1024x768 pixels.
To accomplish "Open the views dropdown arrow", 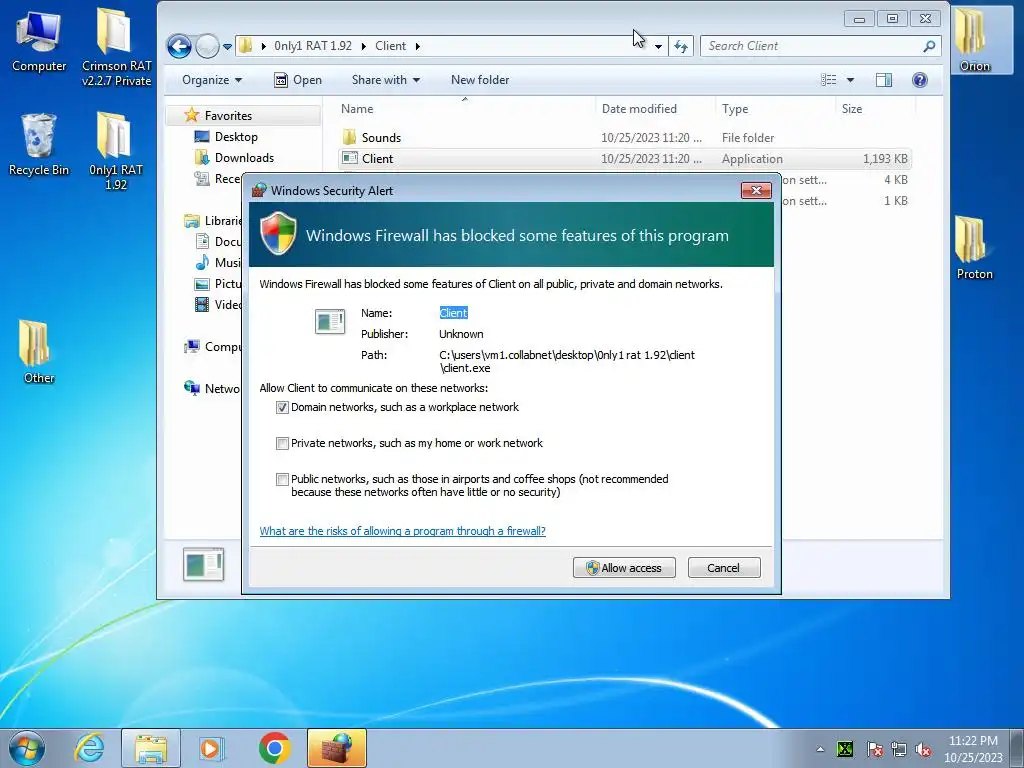I will (x=850, y=80).
